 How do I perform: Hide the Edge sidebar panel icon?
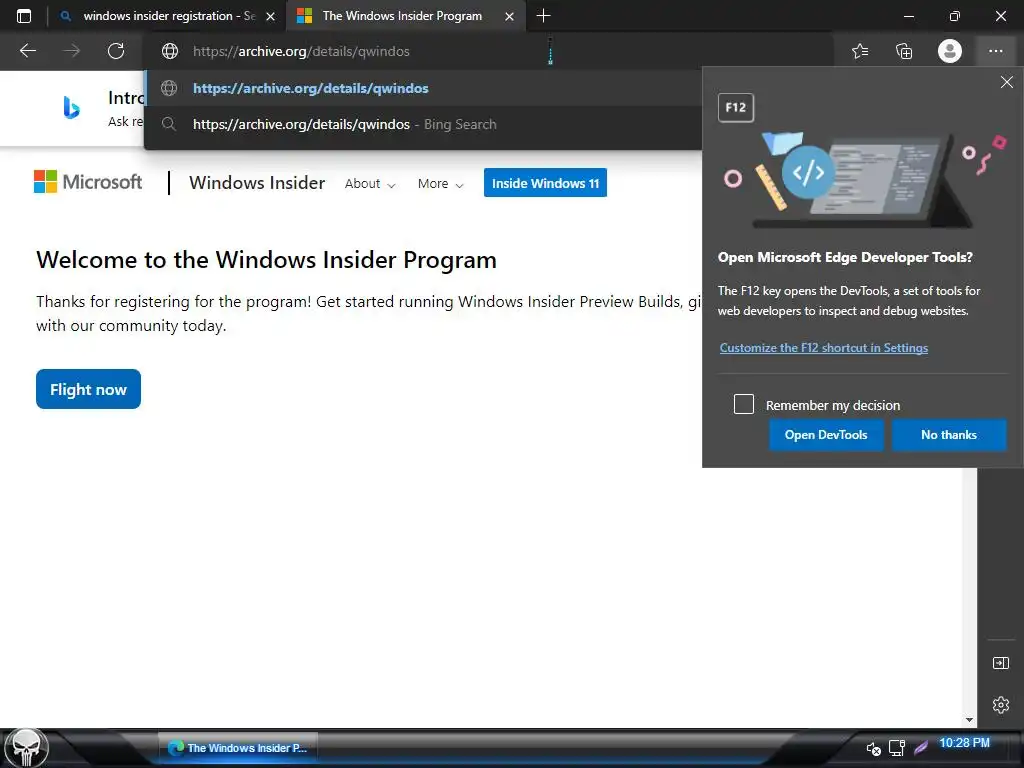click(1000, 663)
